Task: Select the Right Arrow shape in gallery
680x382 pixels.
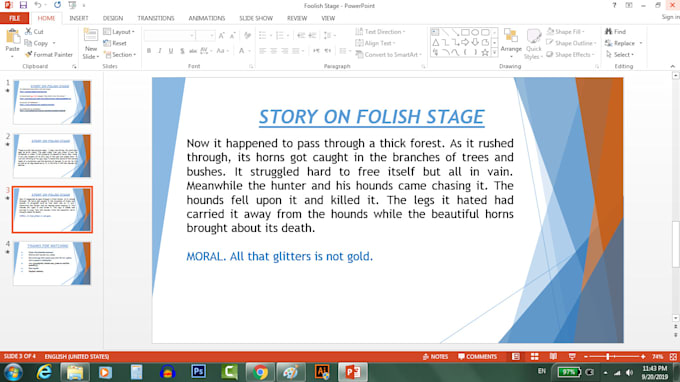Action: click(x=465, y=42)
